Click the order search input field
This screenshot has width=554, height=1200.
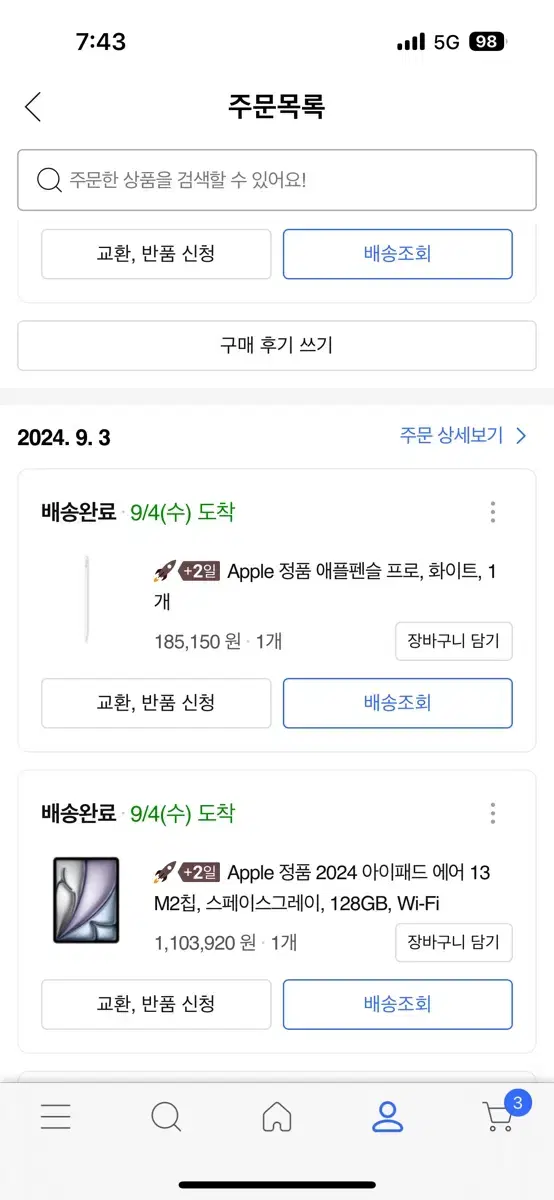pos(277,180)
